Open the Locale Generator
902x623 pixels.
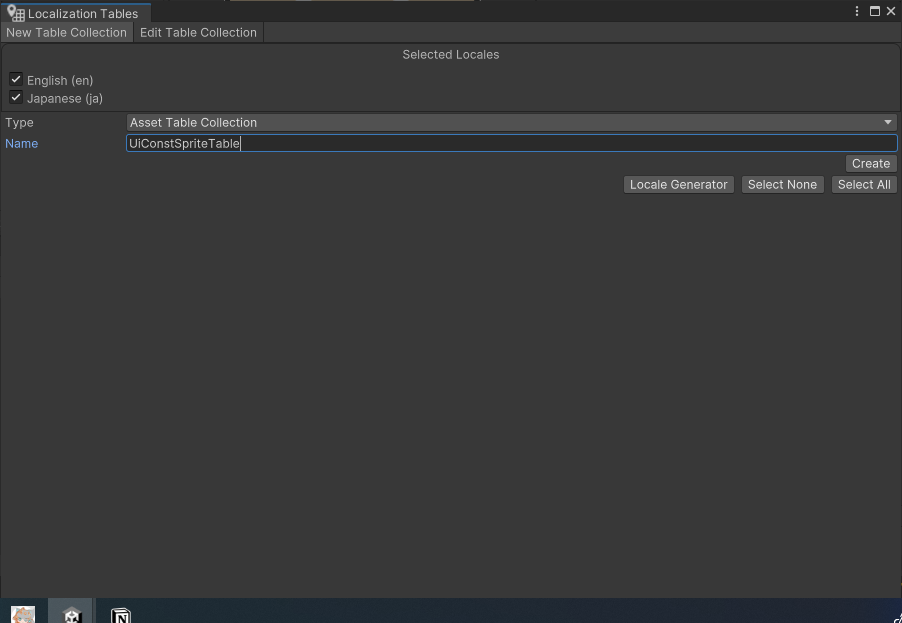point(678,185)
